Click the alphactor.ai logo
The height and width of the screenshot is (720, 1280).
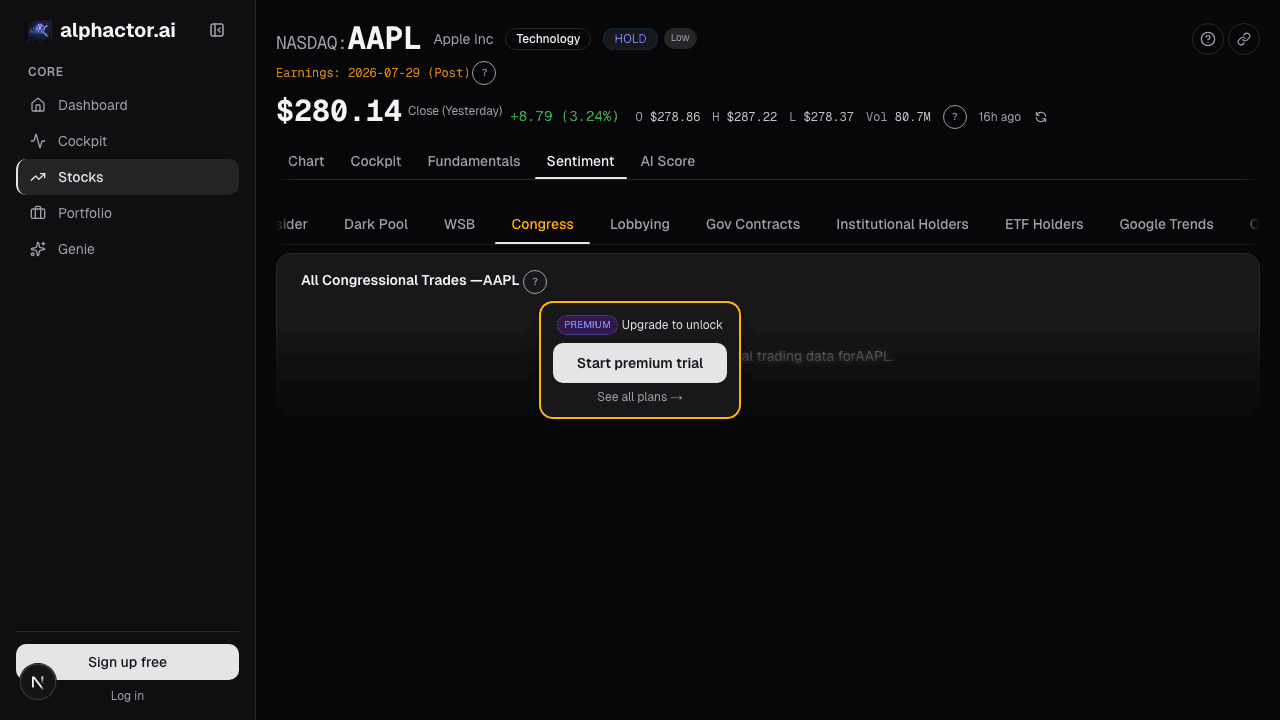coord(101,30)
